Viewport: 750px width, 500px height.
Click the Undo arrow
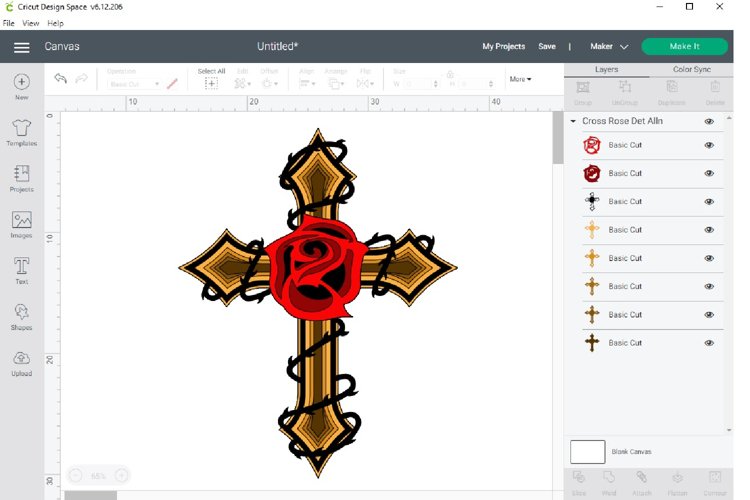pyautogui.click(x=61, y=79)
